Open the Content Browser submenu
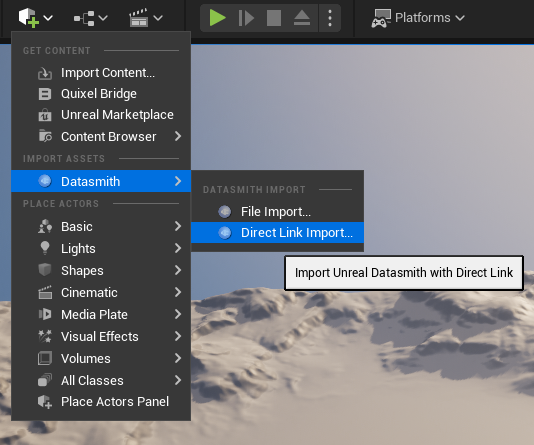The image size is (534, 445). pos(101,137)
